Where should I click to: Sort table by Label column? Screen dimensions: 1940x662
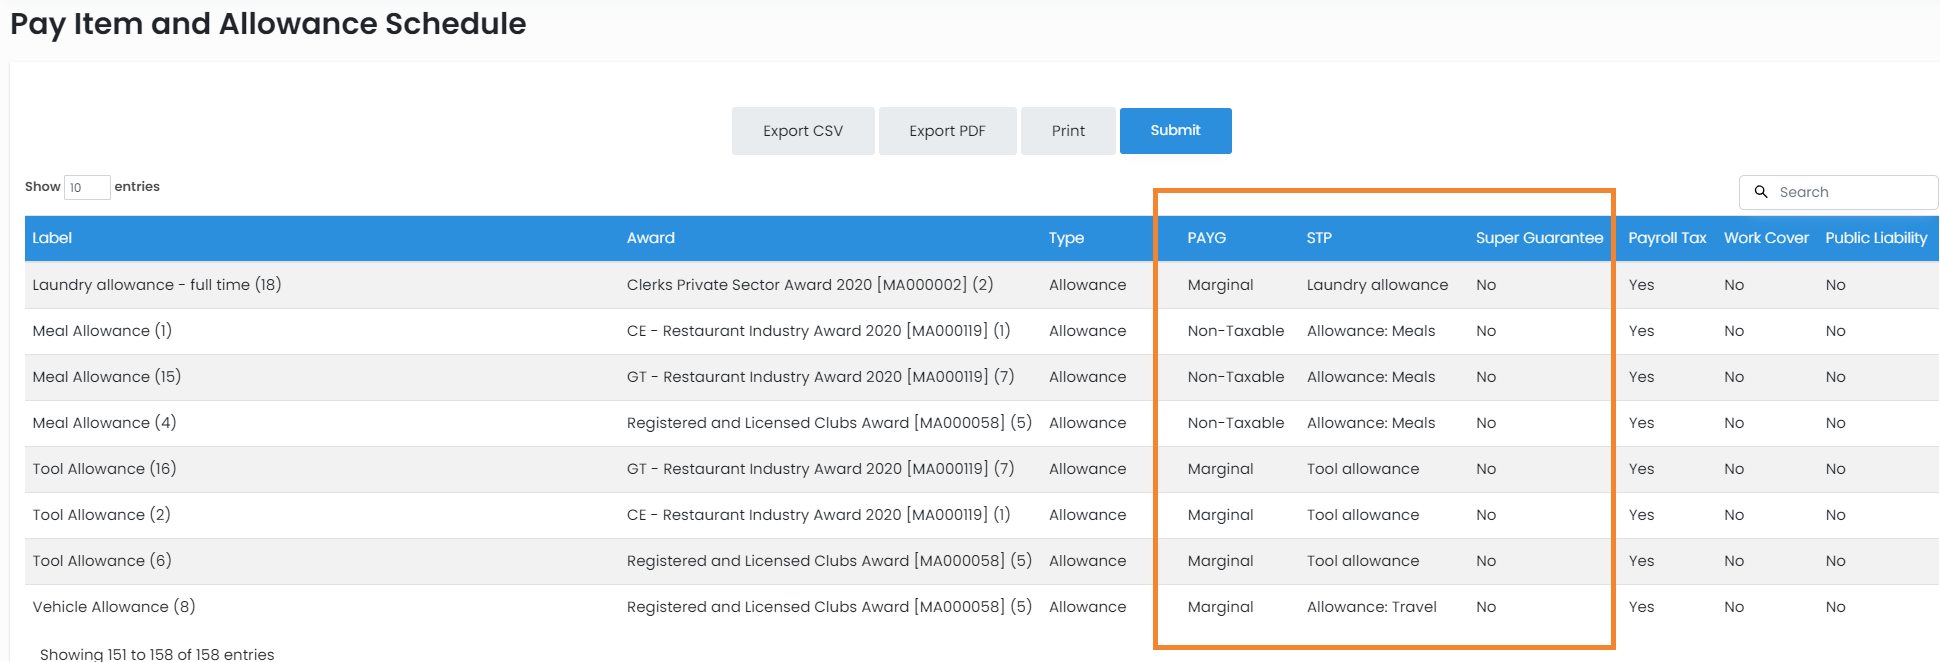click(x=52, y=238)
